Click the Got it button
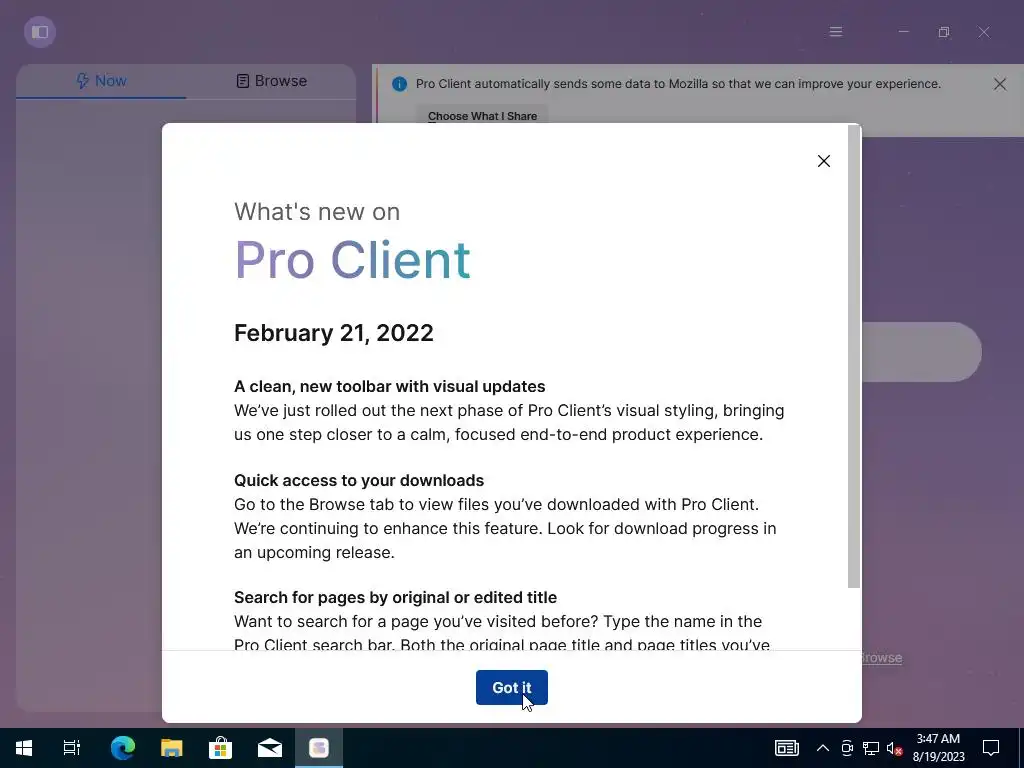 [511, 687]
